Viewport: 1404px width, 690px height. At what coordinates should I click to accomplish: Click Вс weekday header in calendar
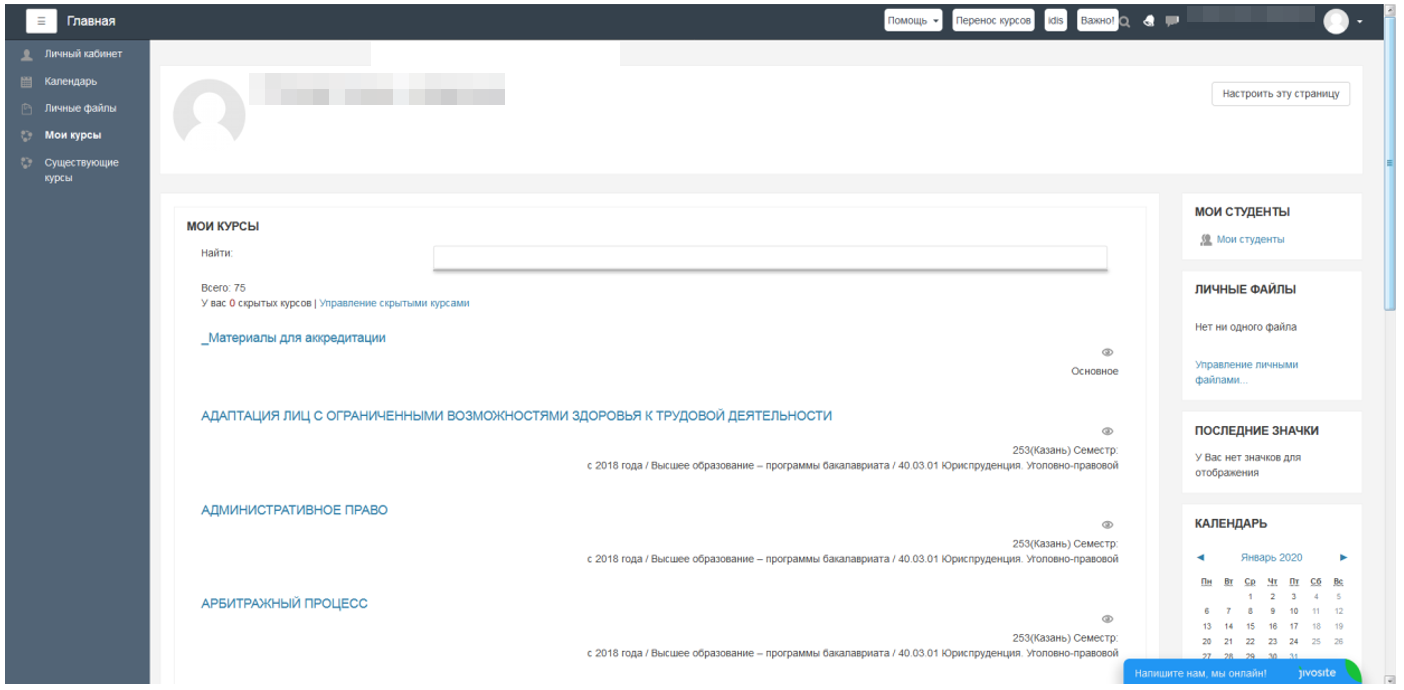(1339, 582)
